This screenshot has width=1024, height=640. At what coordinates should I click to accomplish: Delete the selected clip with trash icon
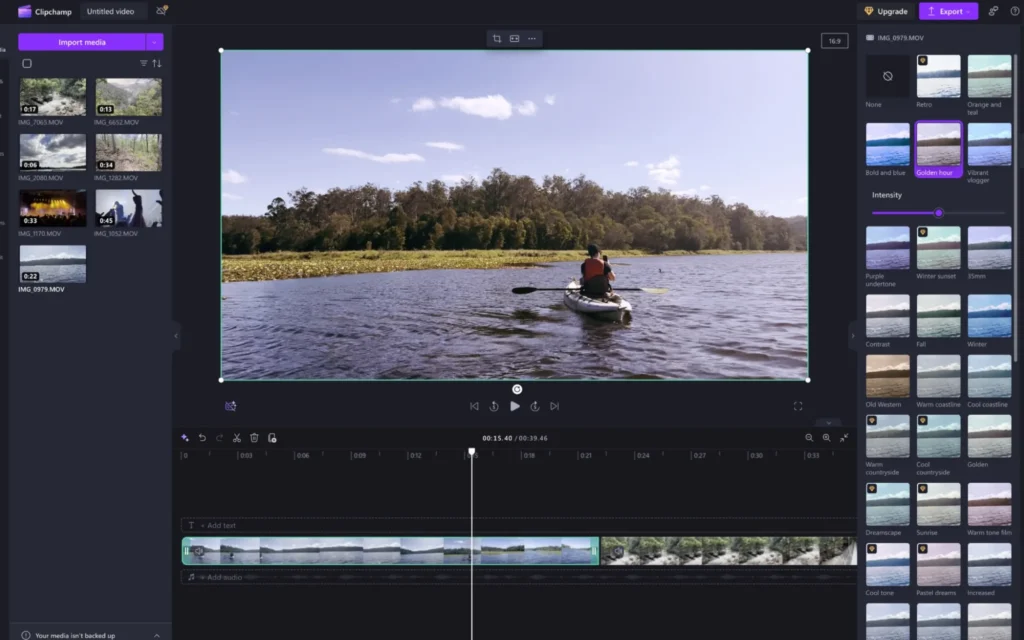coord(254,438)
